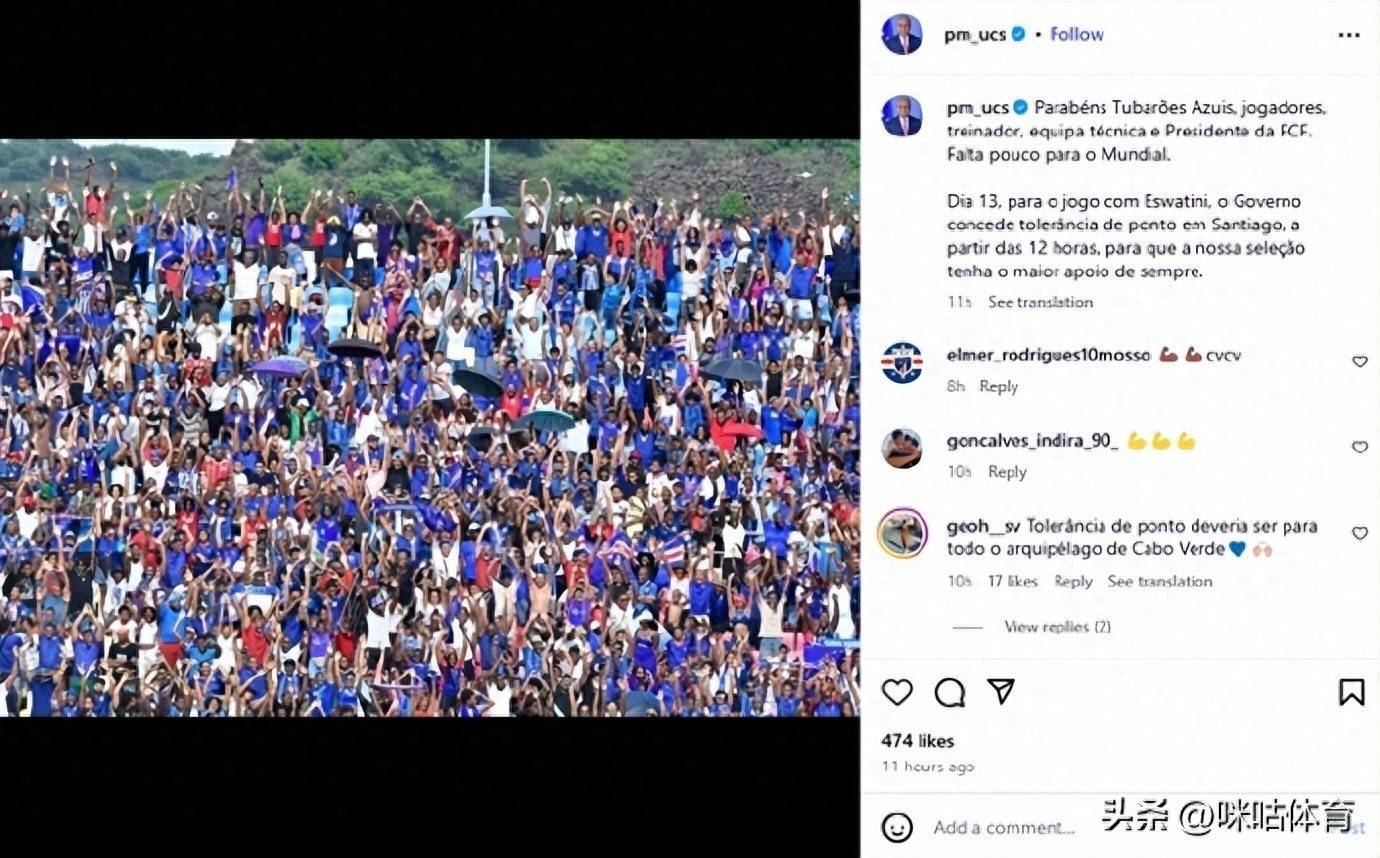Save post with bookmark icon
1380x858 pixels.
[1351, 692]
